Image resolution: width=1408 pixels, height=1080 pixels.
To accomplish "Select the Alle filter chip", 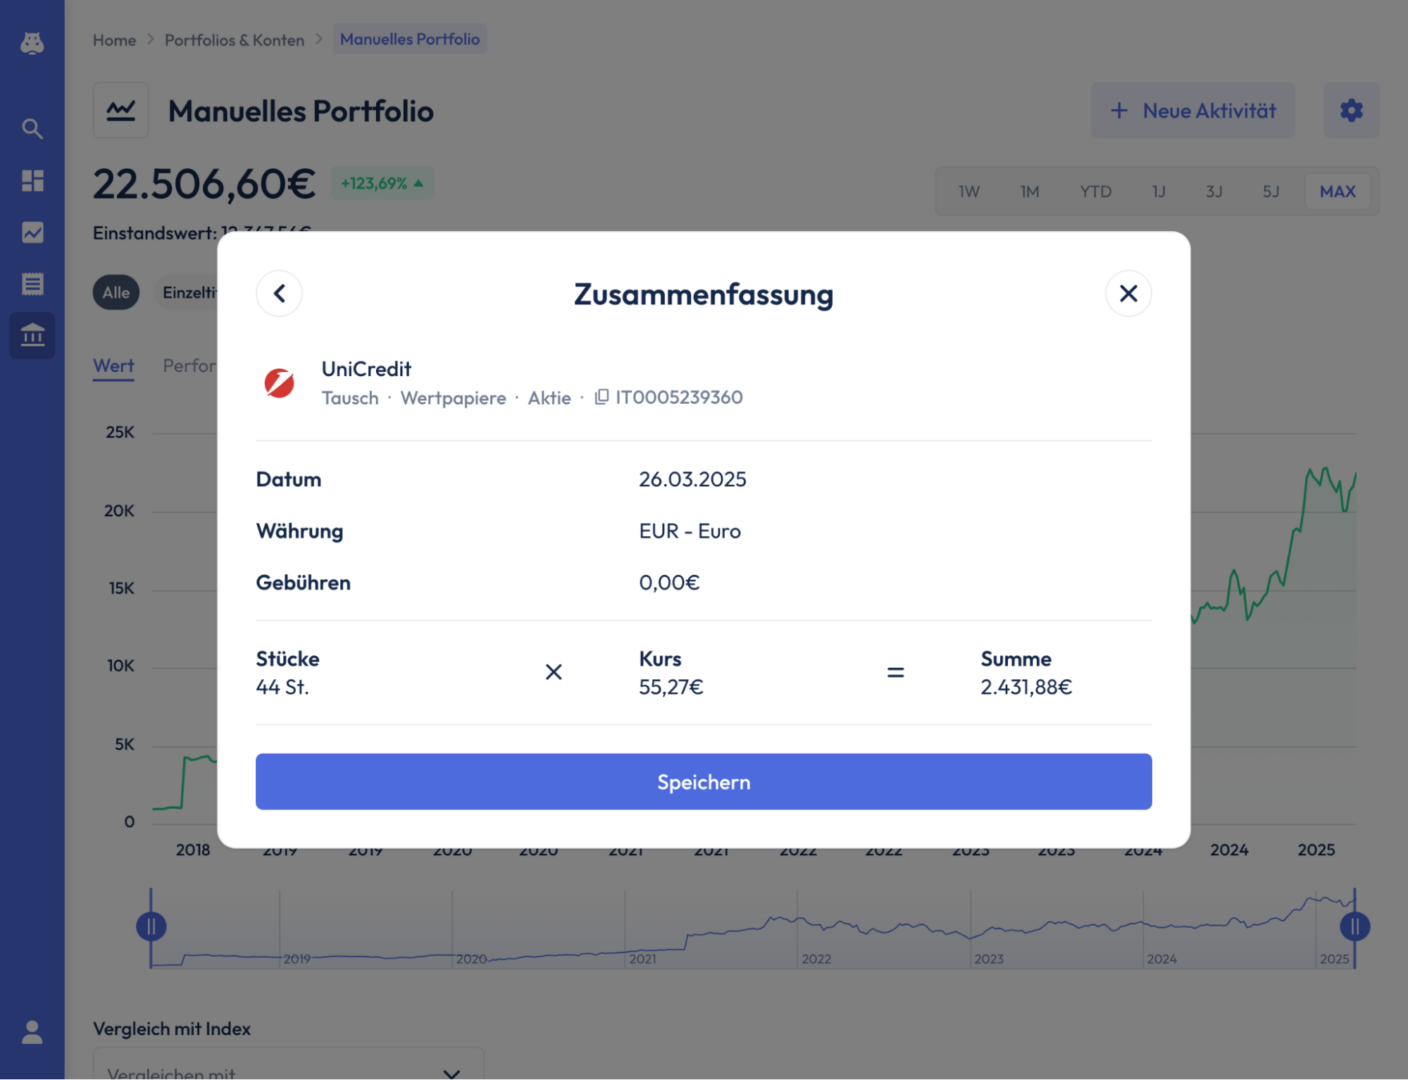I will pyautogui.click(x=116, y=292).
